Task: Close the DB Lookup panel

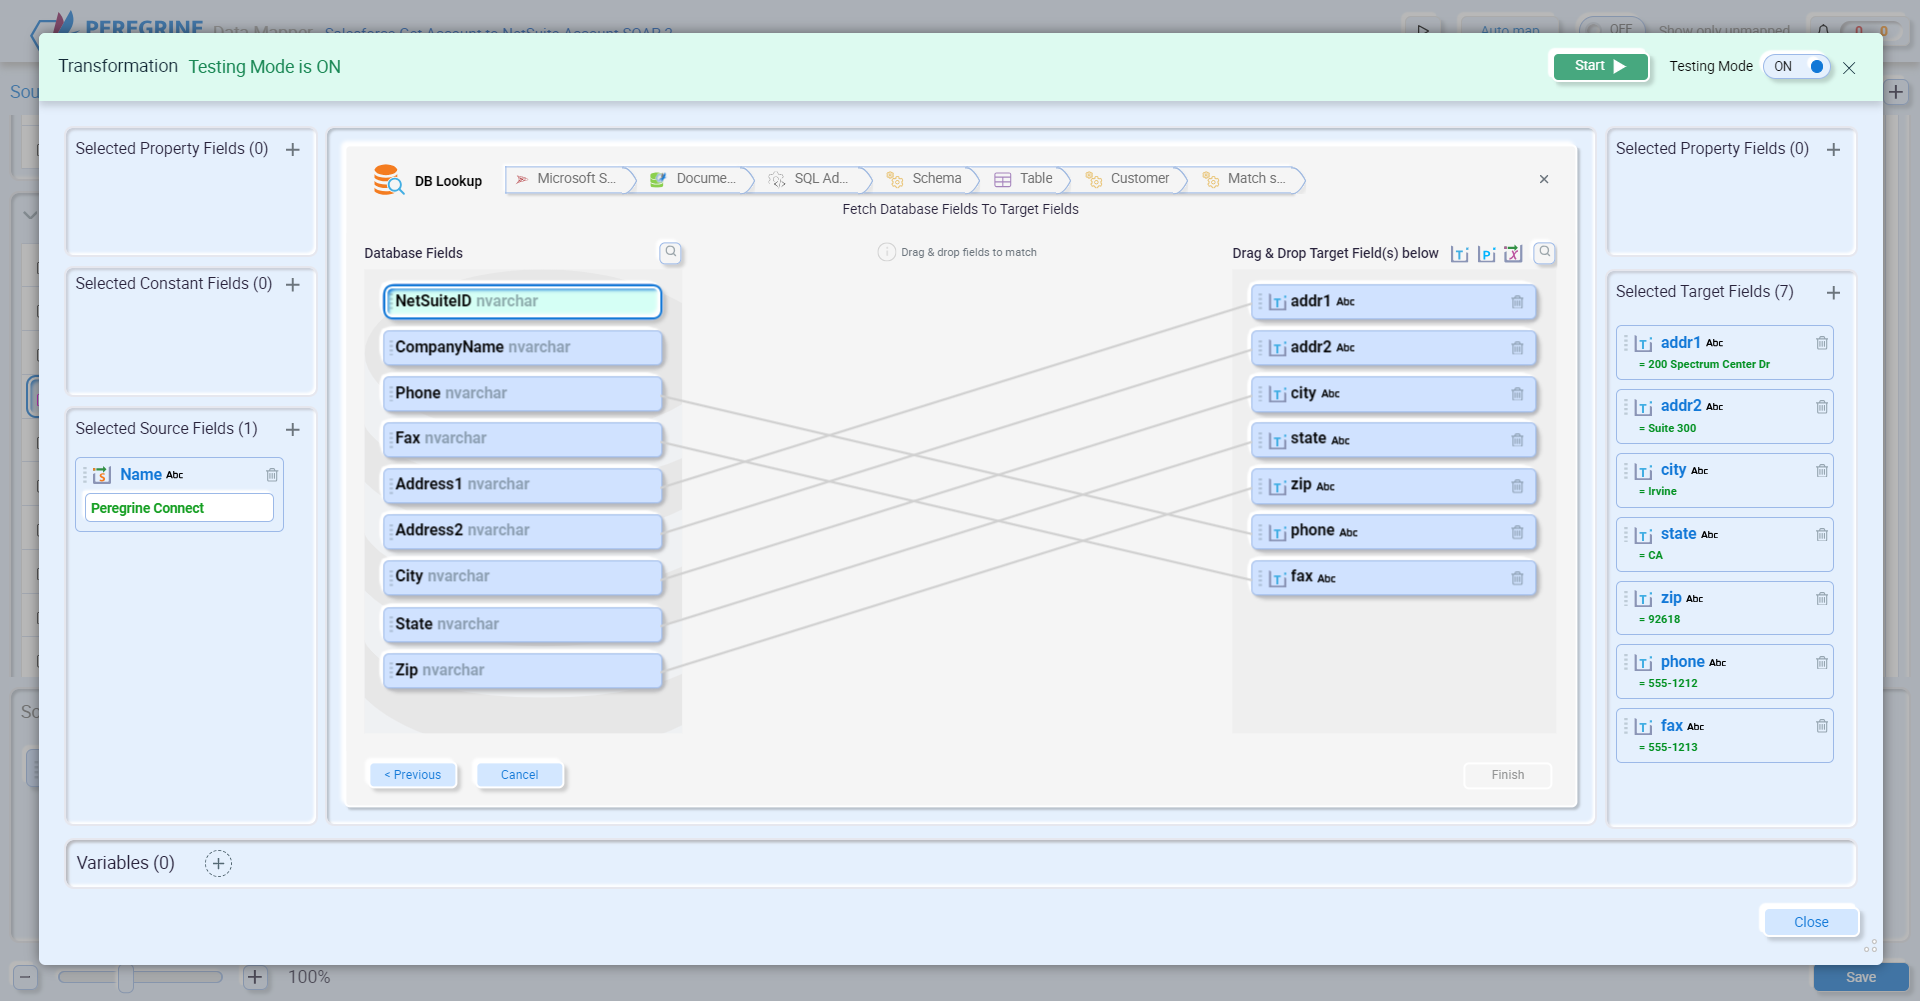Action: coord(1544,179)
